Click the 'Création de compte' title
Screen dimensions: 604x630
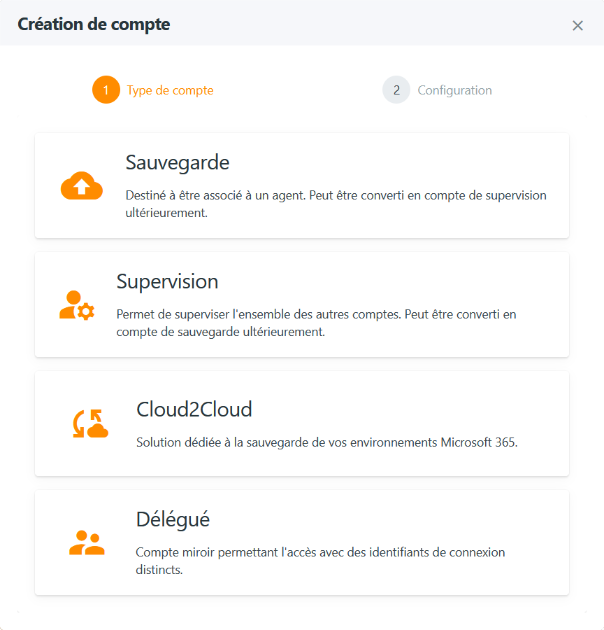(x=94, y=24)
